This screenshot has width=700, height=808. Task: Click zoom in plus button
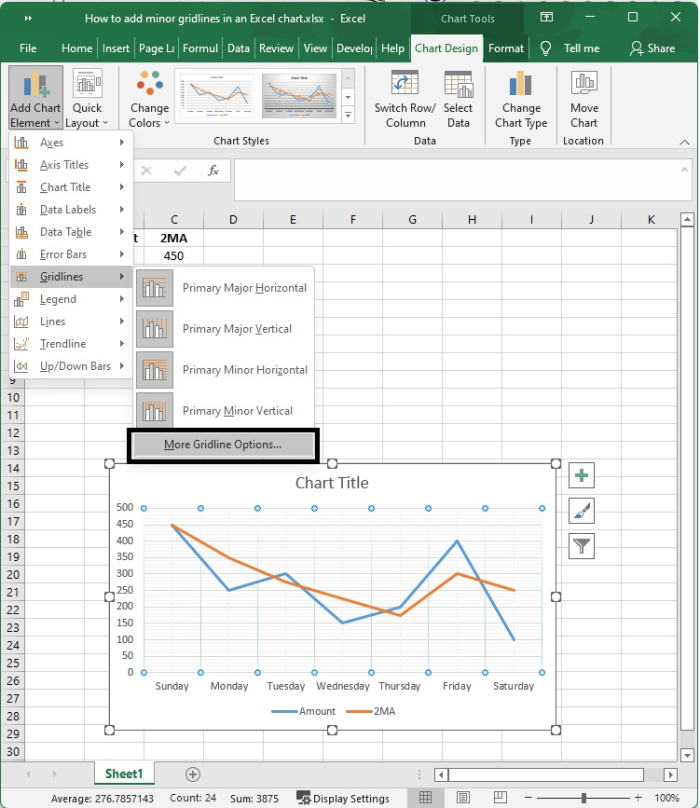pyautogui.click(x=638, y=798)
